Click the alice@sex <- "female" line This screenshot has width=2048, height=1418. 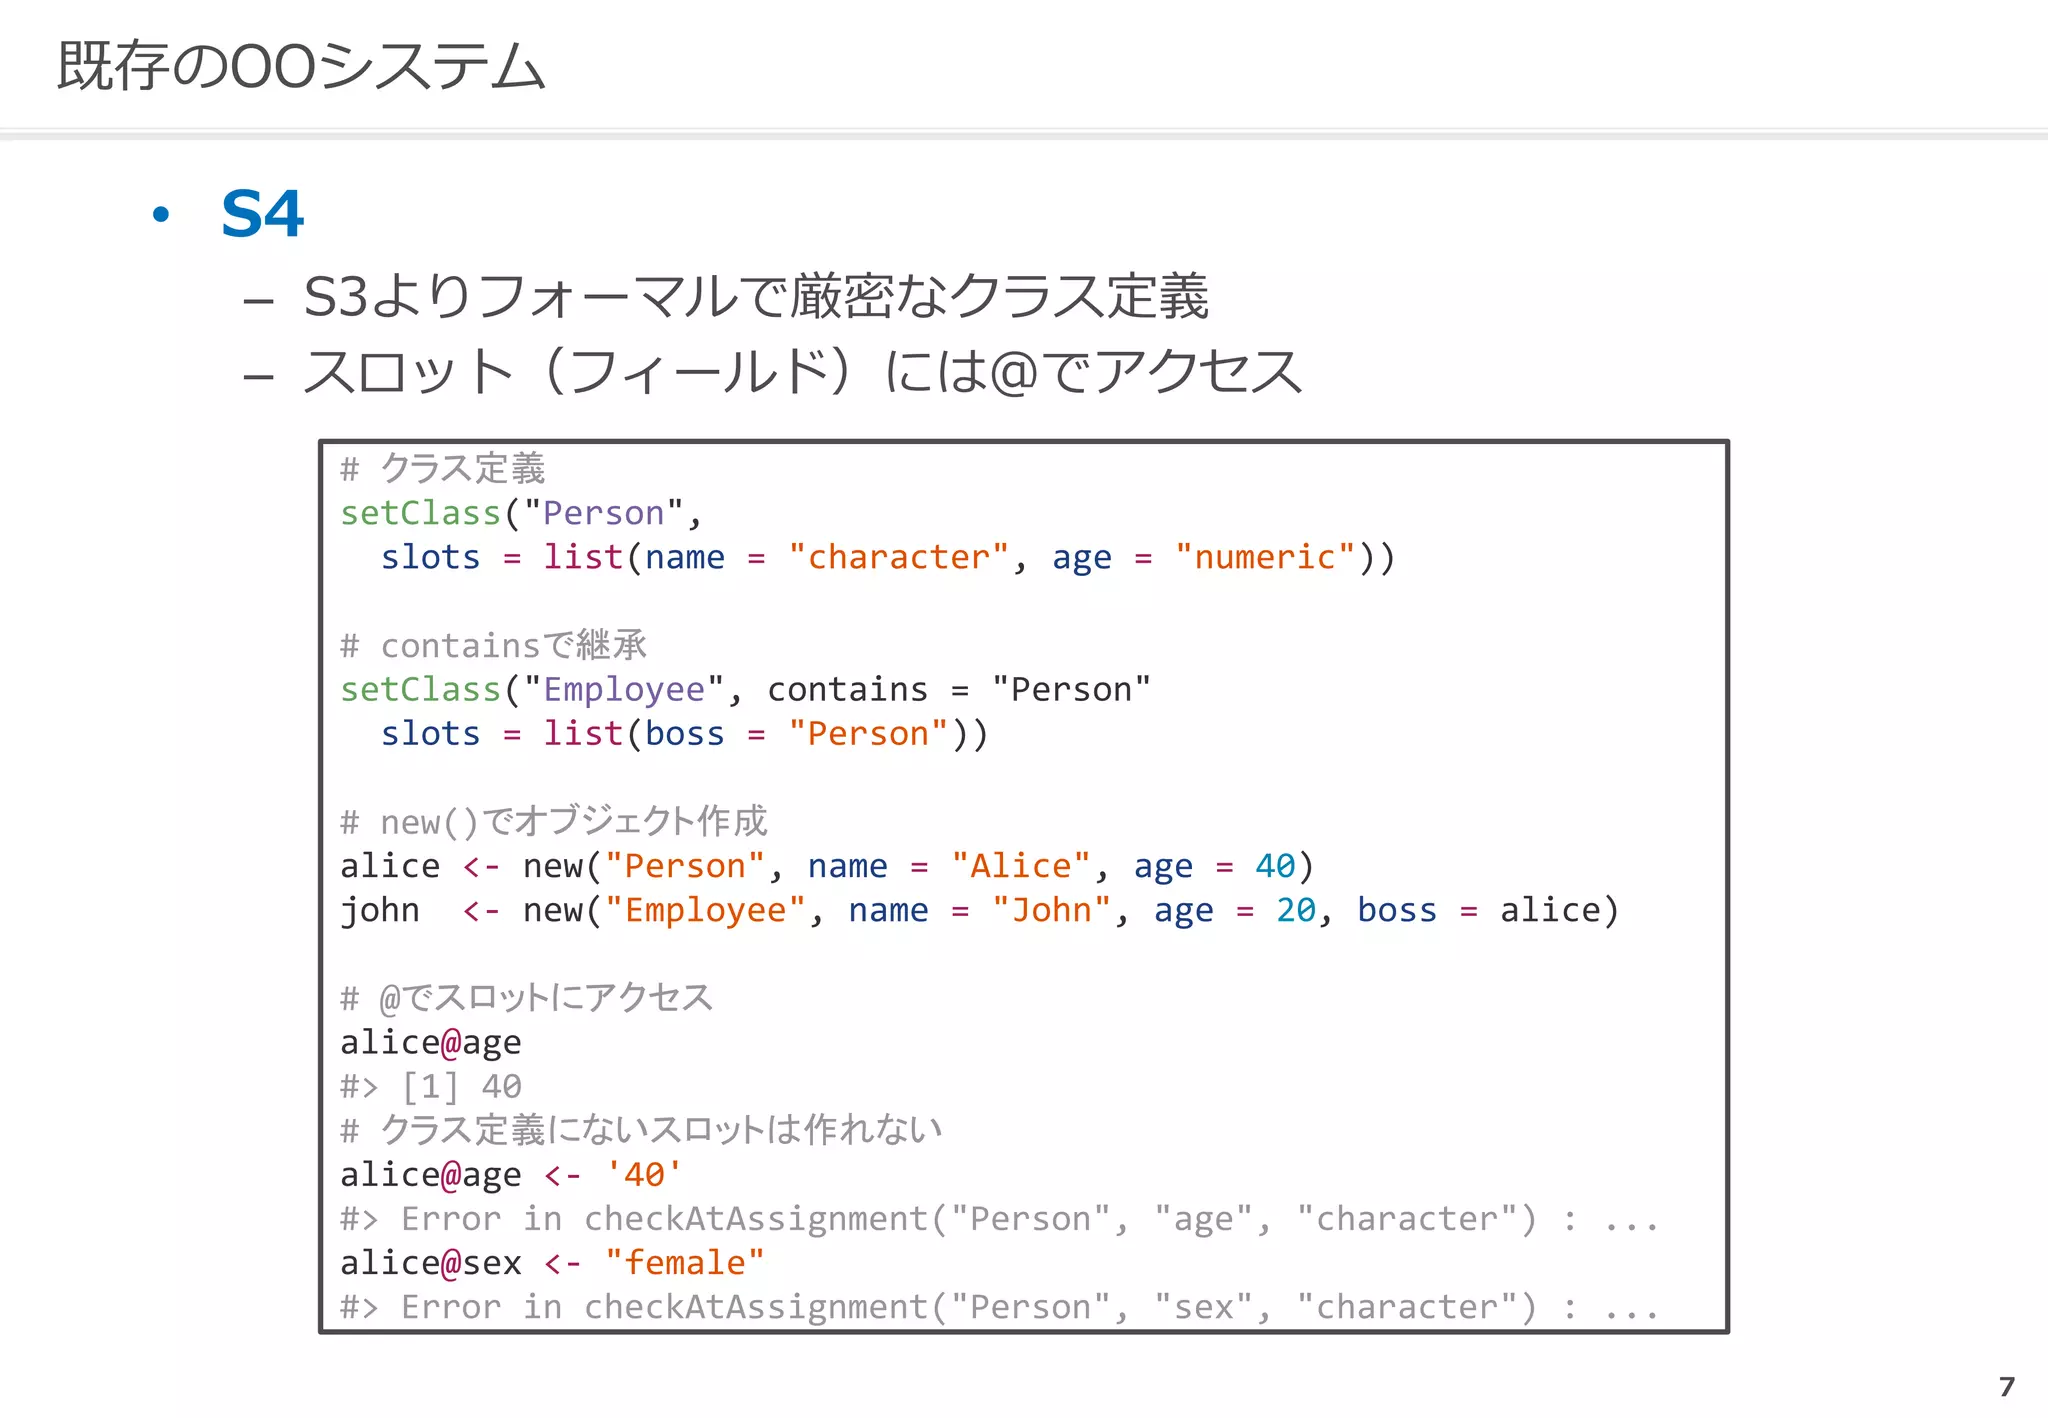[x=553, y=1262]
